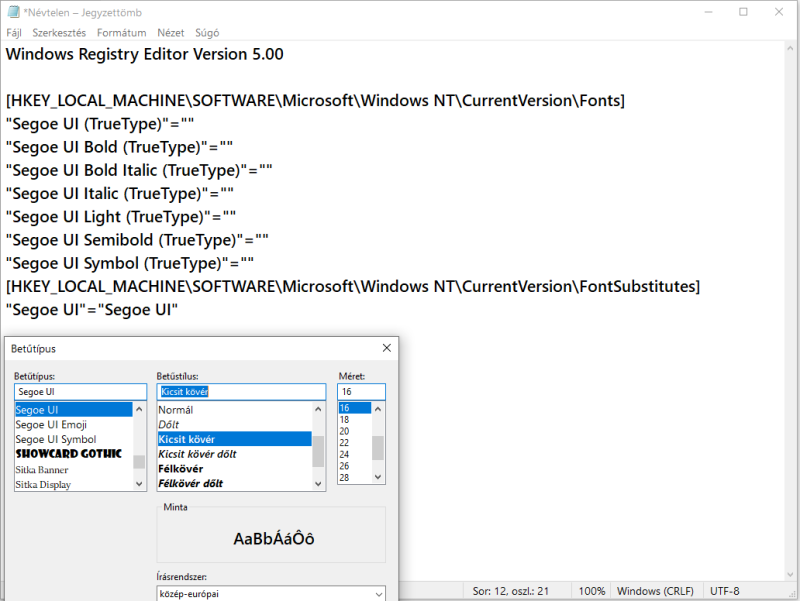
Task: Click the FontSubstitutes registry key line
Action: [x=353, y=286]
